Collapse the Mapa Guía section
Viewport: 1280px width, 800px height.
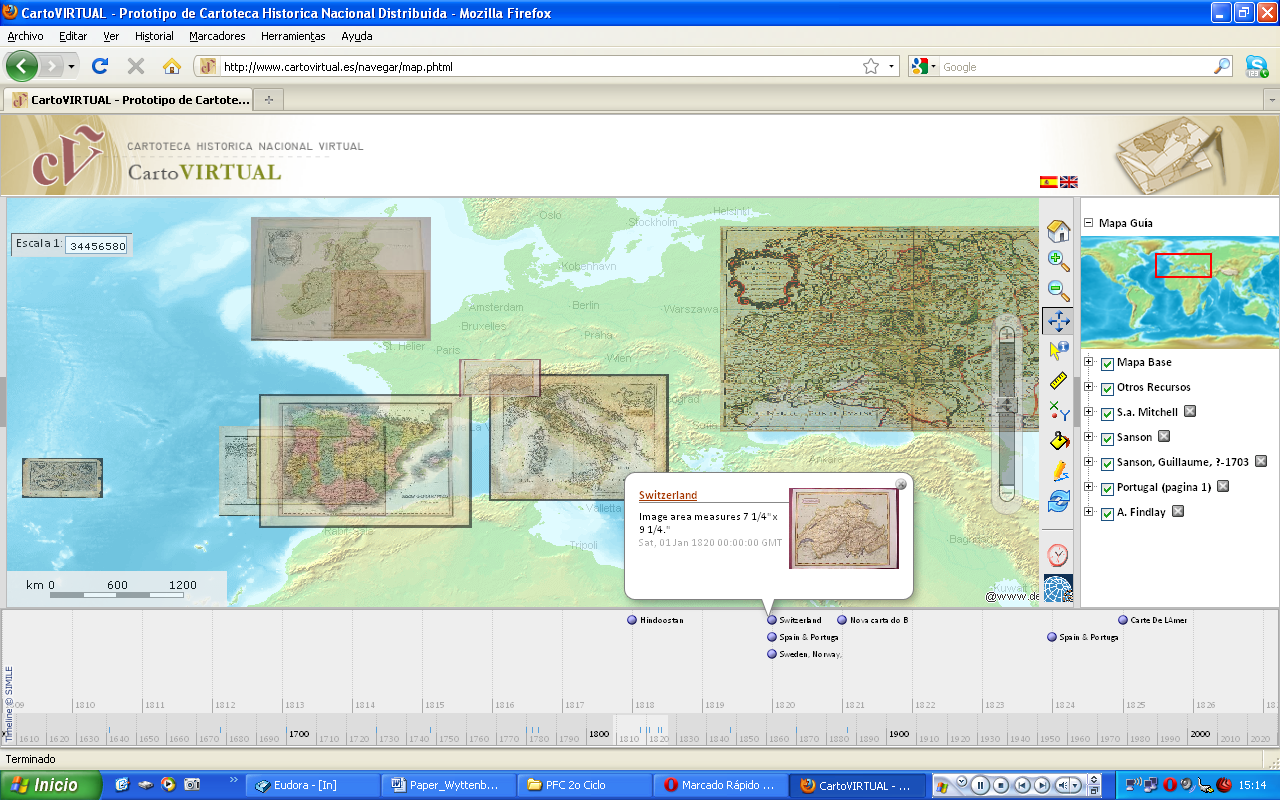point(1088,223)
